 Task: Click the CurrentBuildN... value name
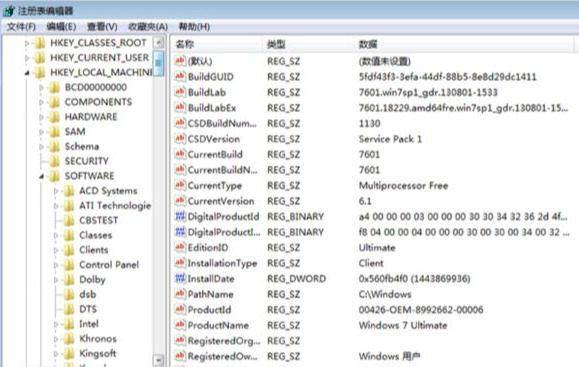coord(223,170)
